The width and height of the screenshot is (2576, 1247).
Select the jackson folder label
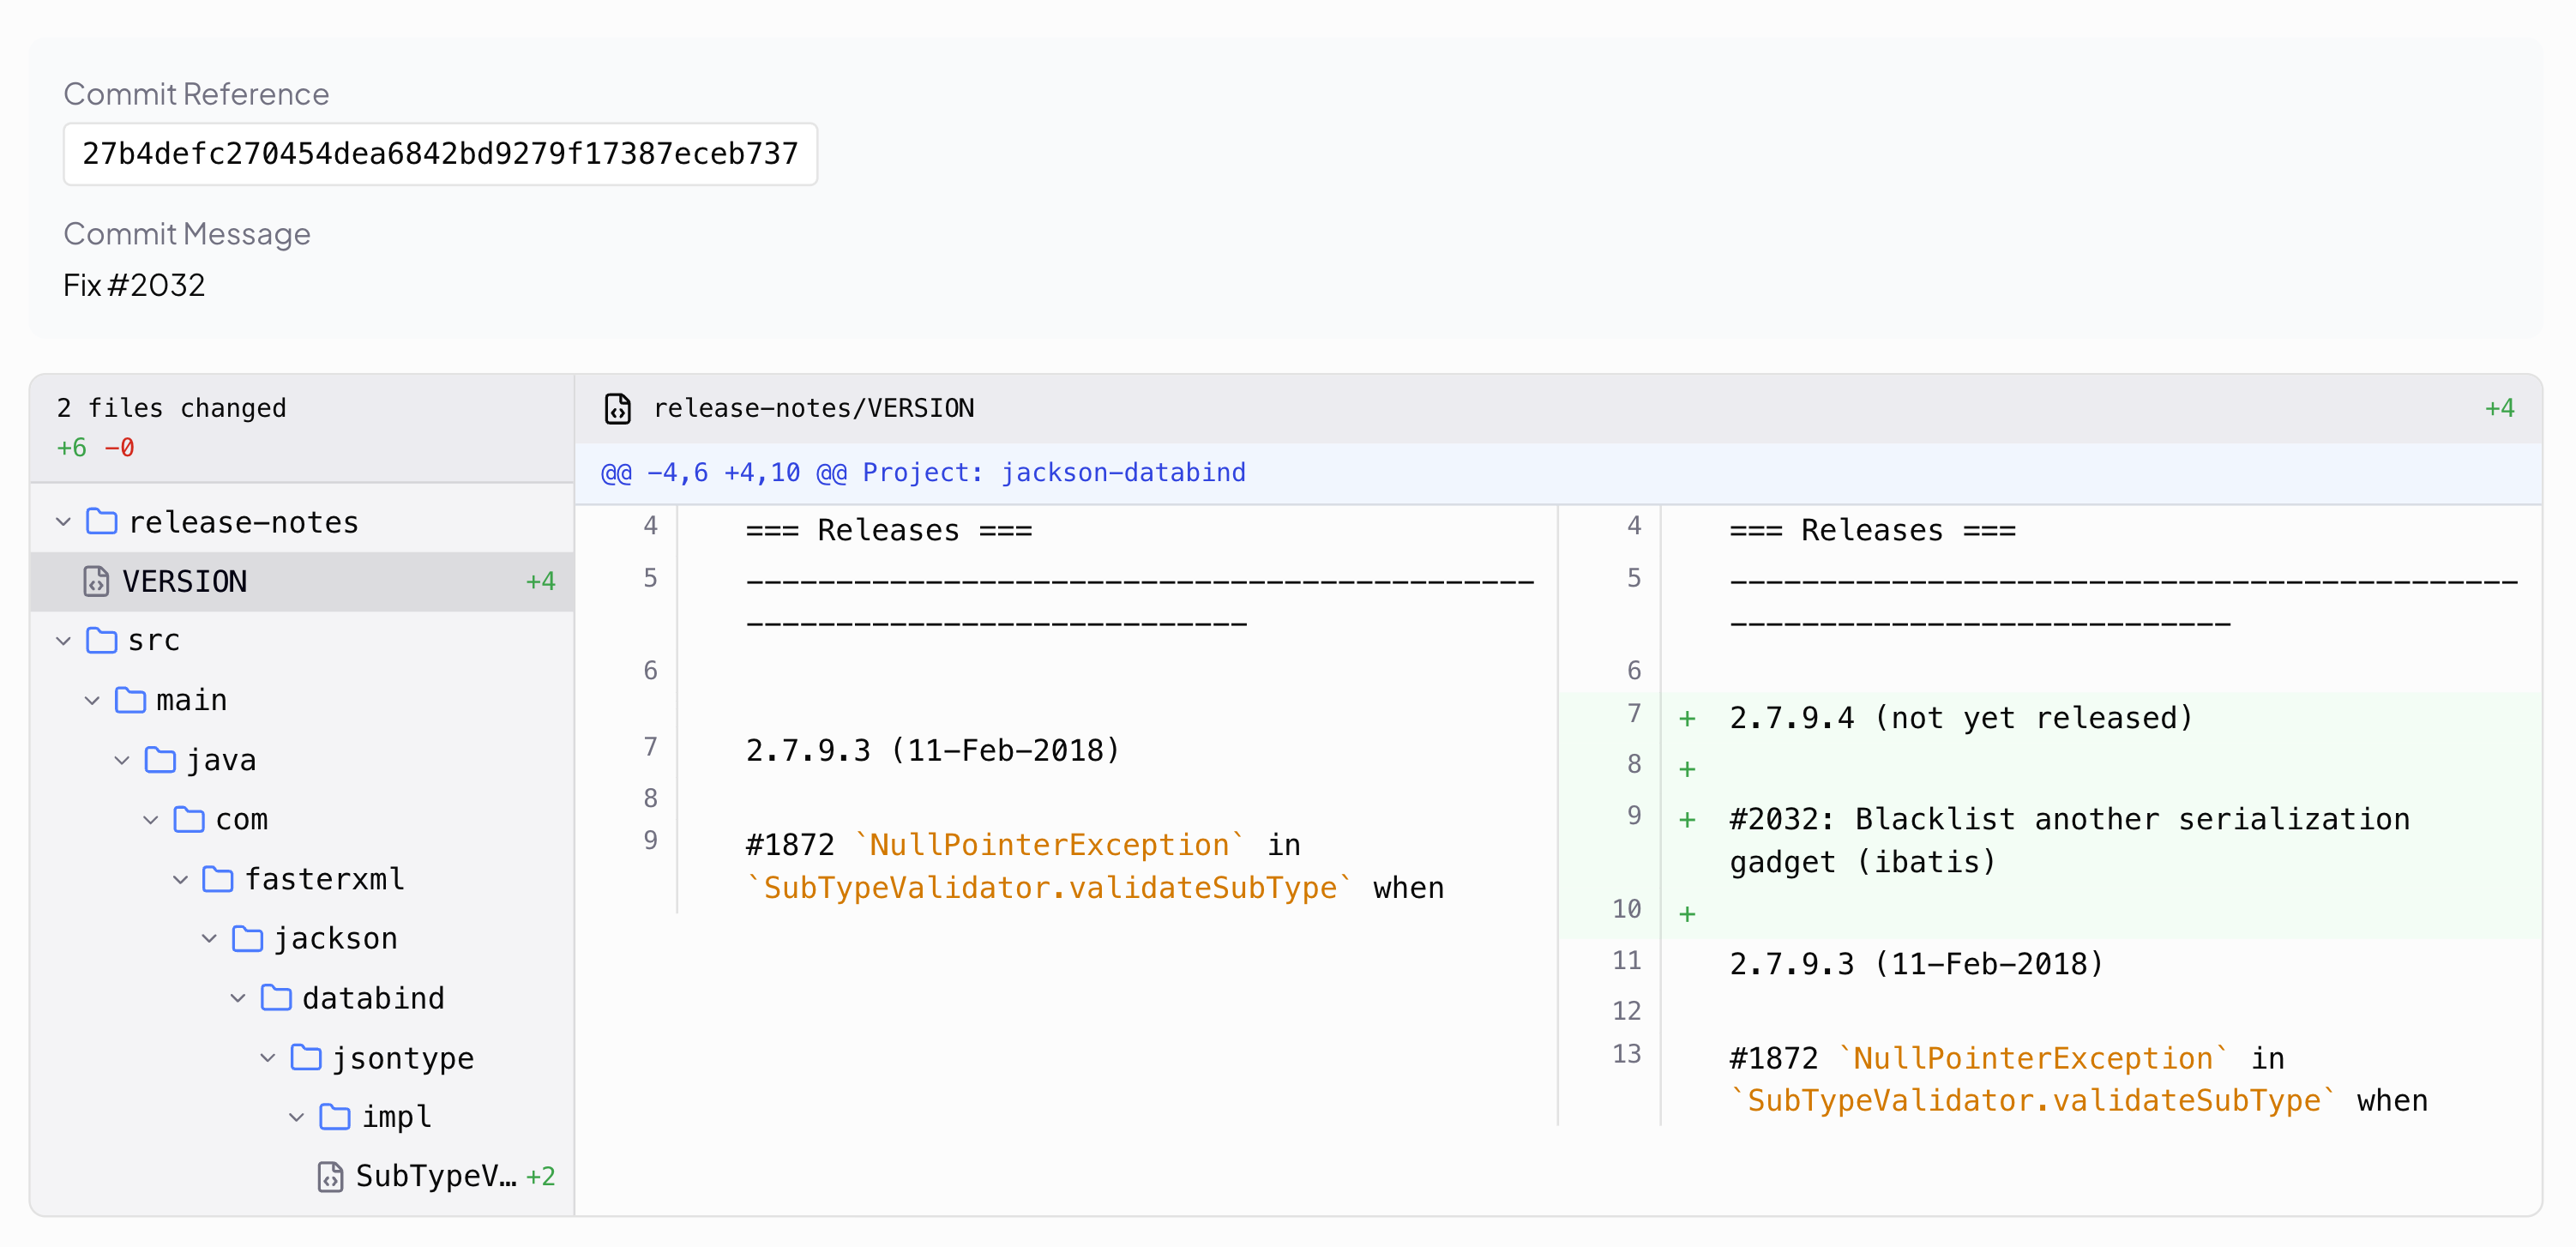point(335,938)
